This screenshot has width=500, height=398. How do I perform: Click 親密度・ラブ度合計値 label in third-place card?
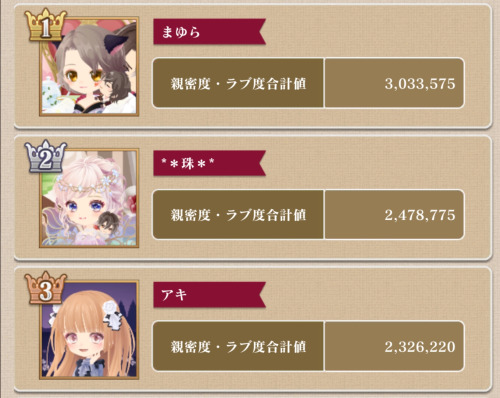(x=238, y=347)
